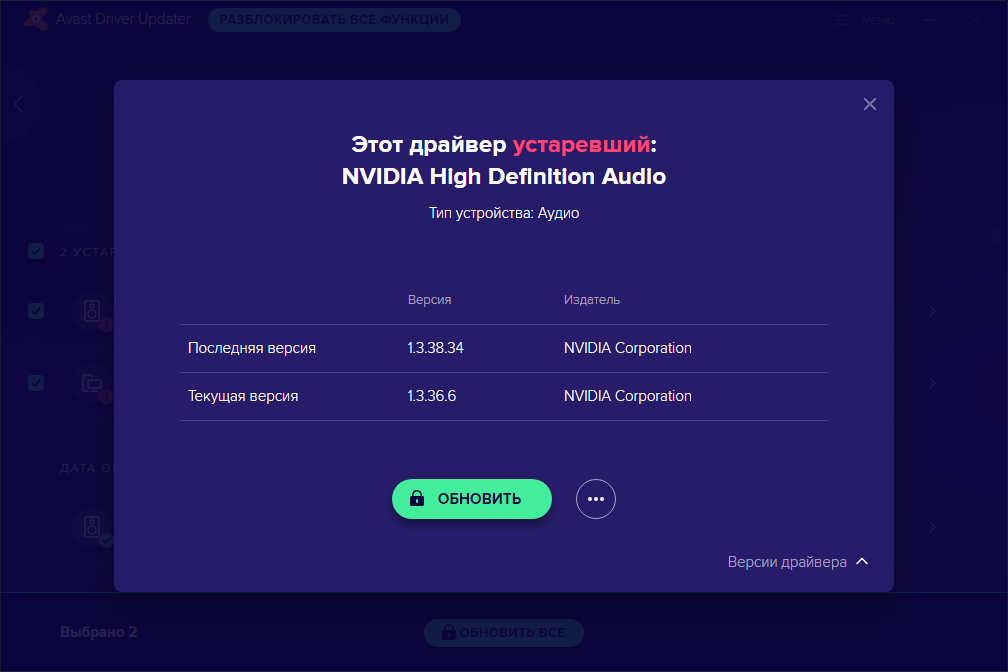
Task: Click the Тип устройства: Аудио text
Action: (504, 213)
